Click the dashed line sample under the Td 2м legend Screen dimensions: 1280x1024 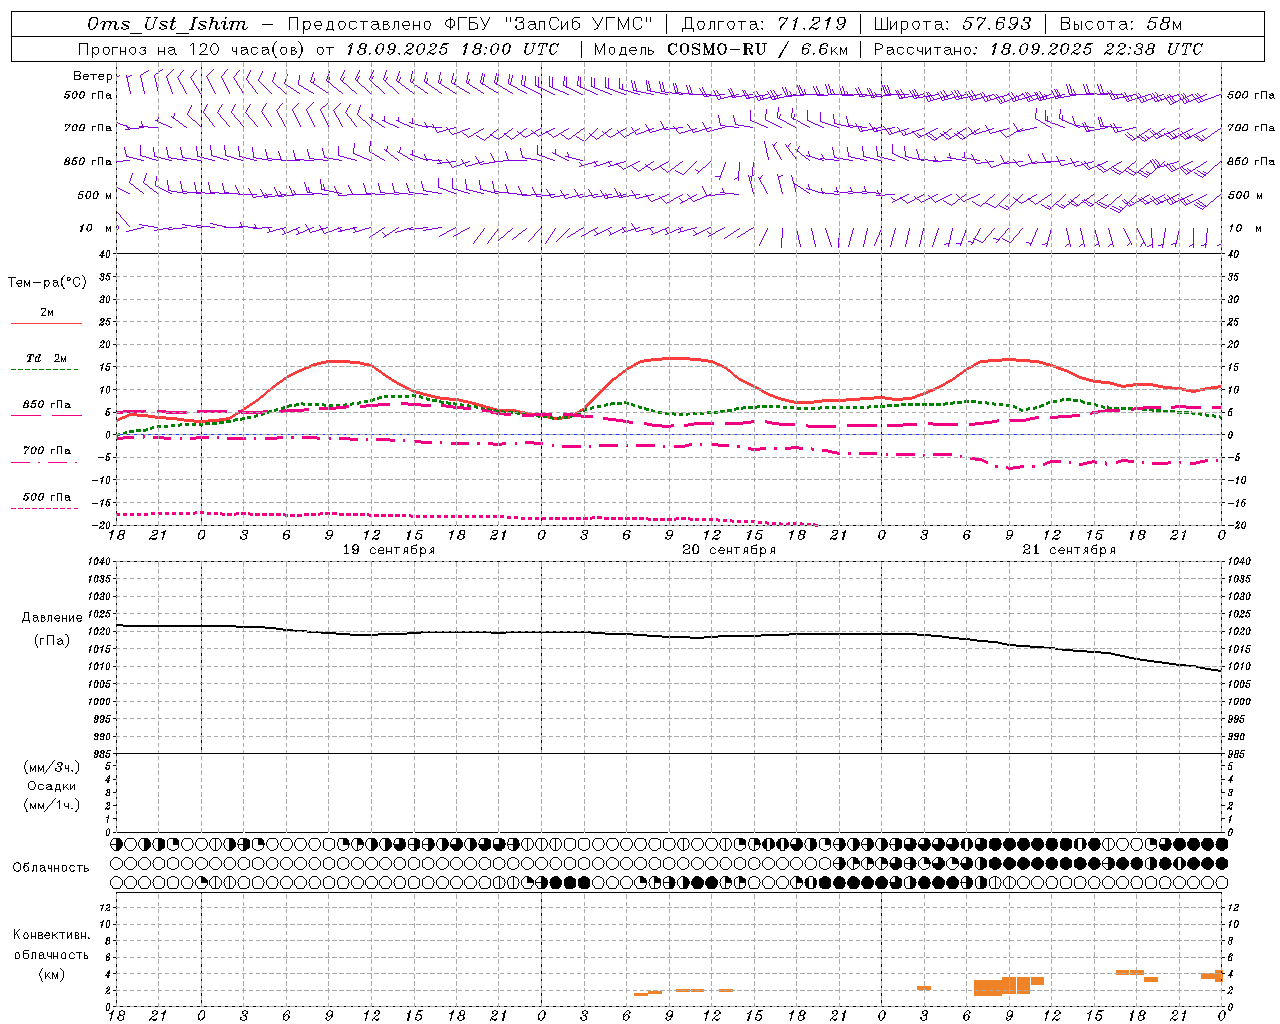45,370
